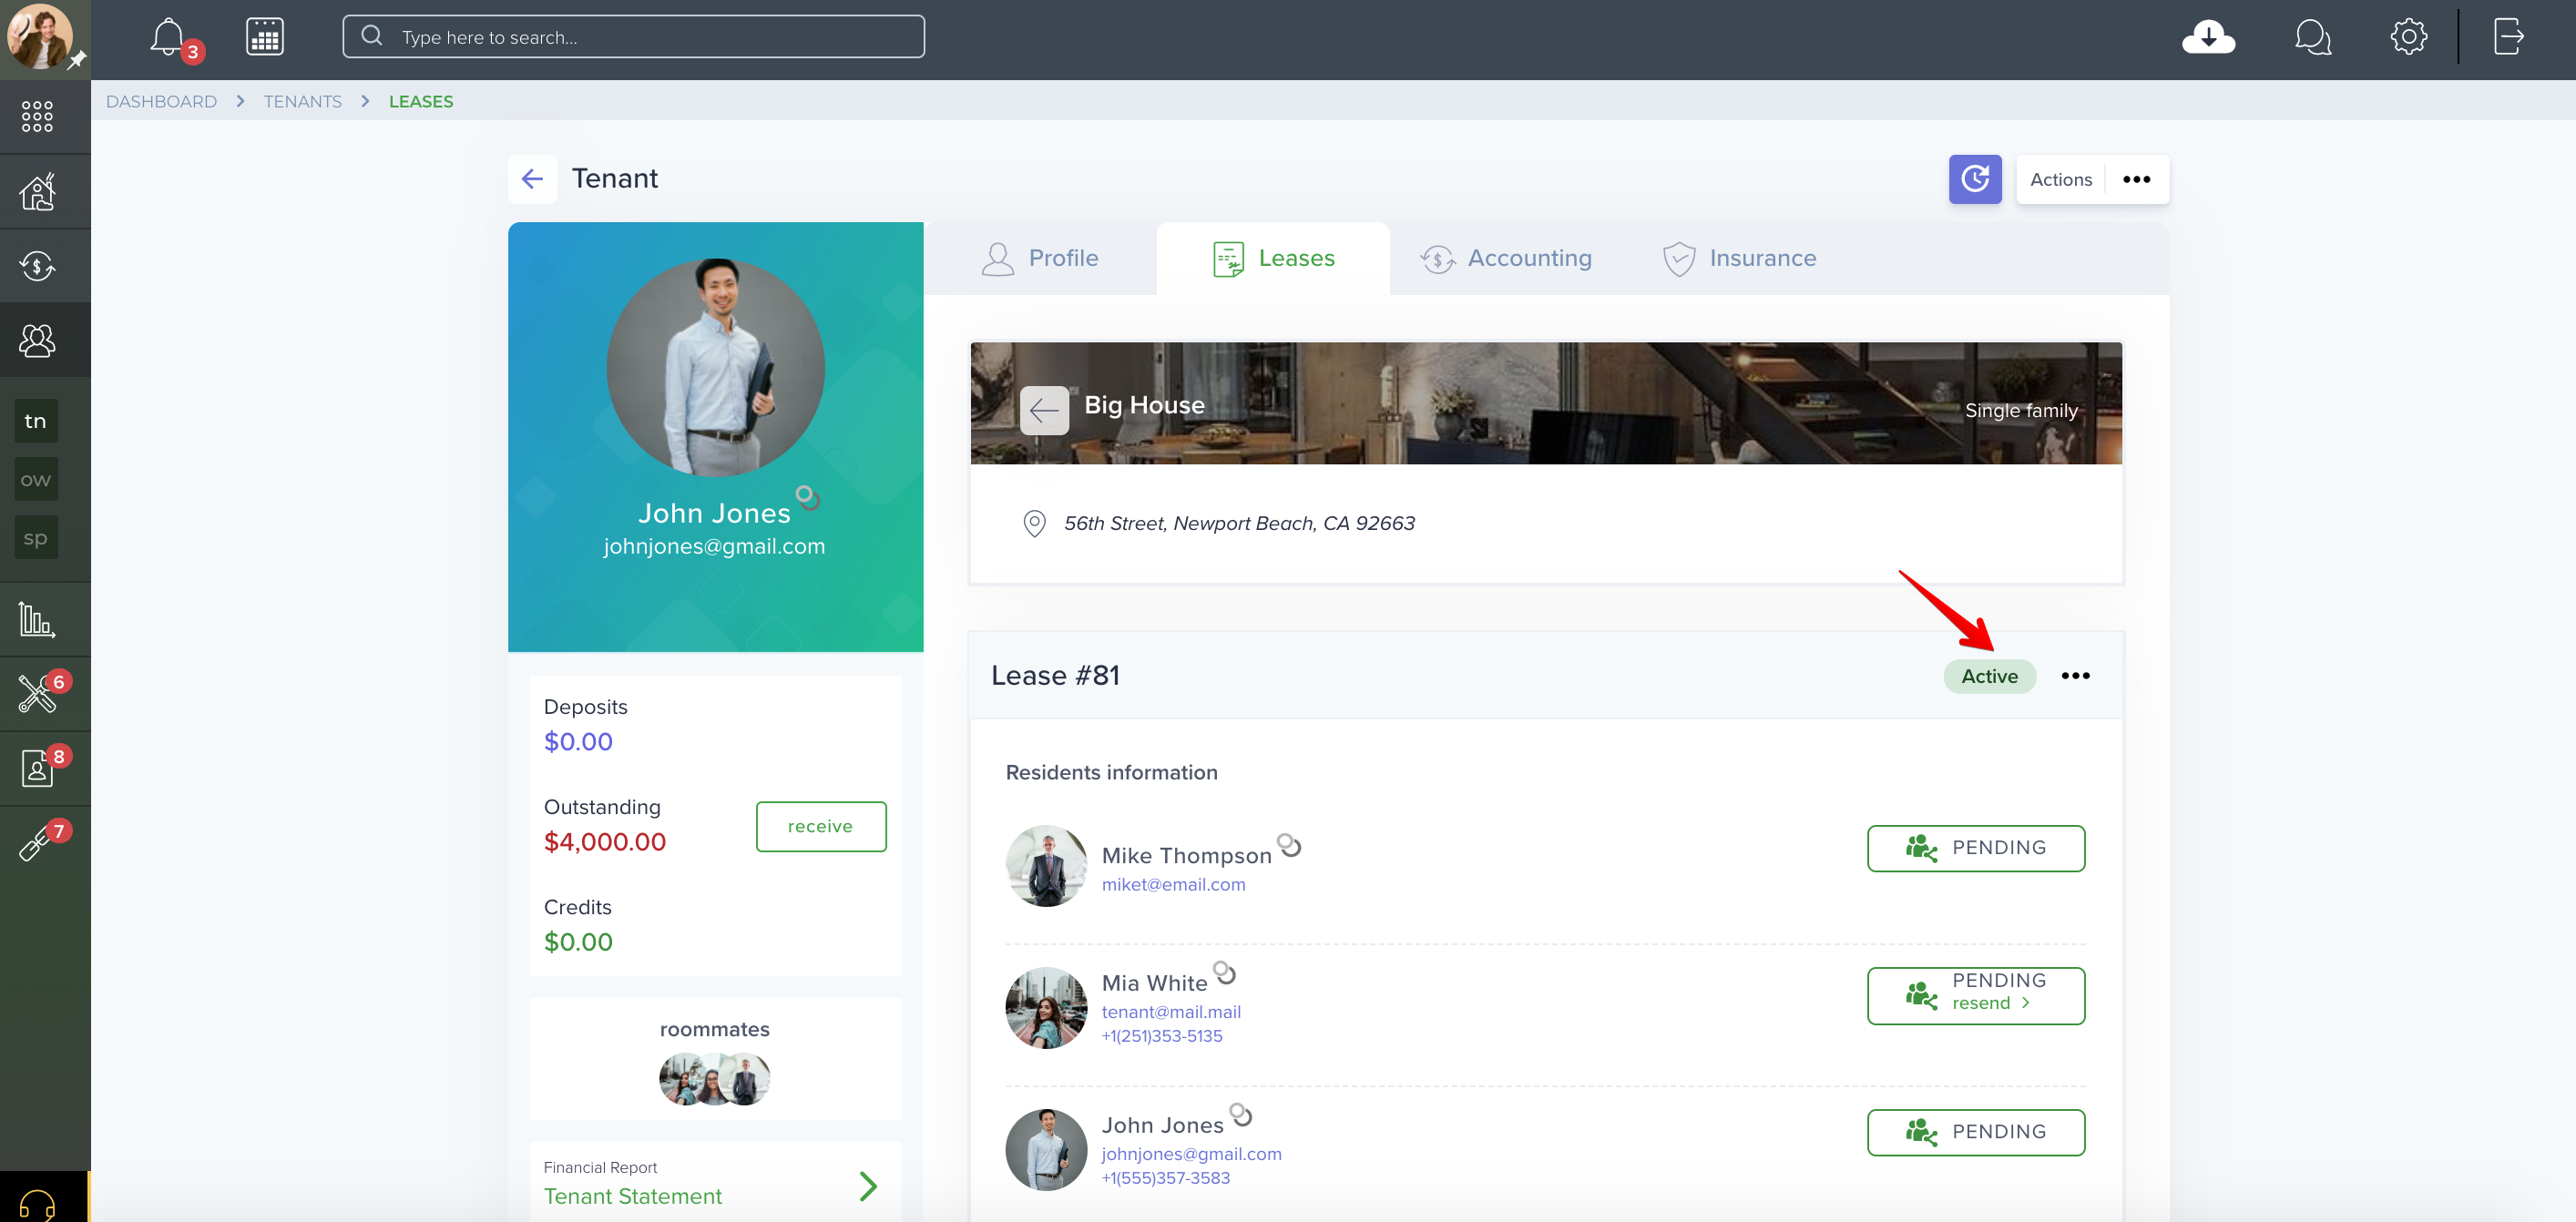Go to DASHBOARD breadcrumb
This screenshot has height=1222, width=2576.
click(x=161, y=101)
